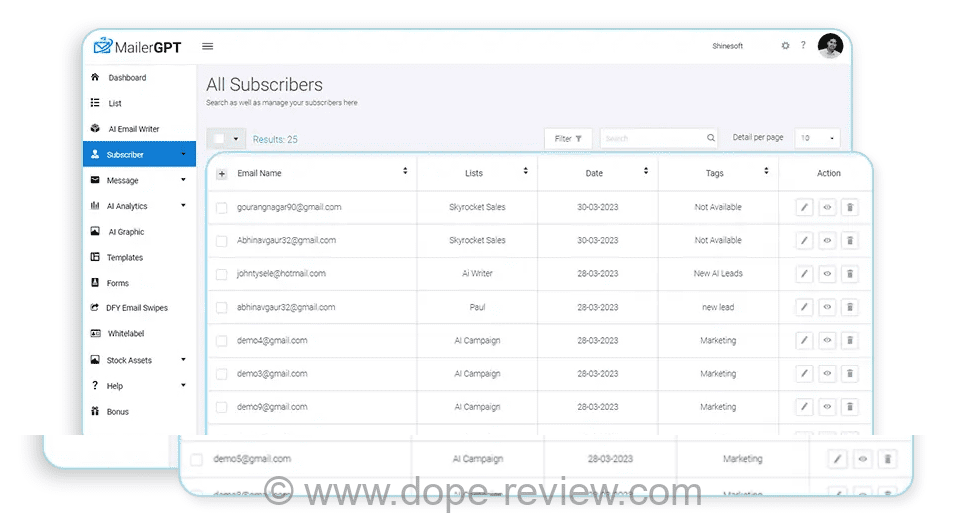Open the settings gear icon in header
Screen dimensions: 968x513
coord(785,46)
